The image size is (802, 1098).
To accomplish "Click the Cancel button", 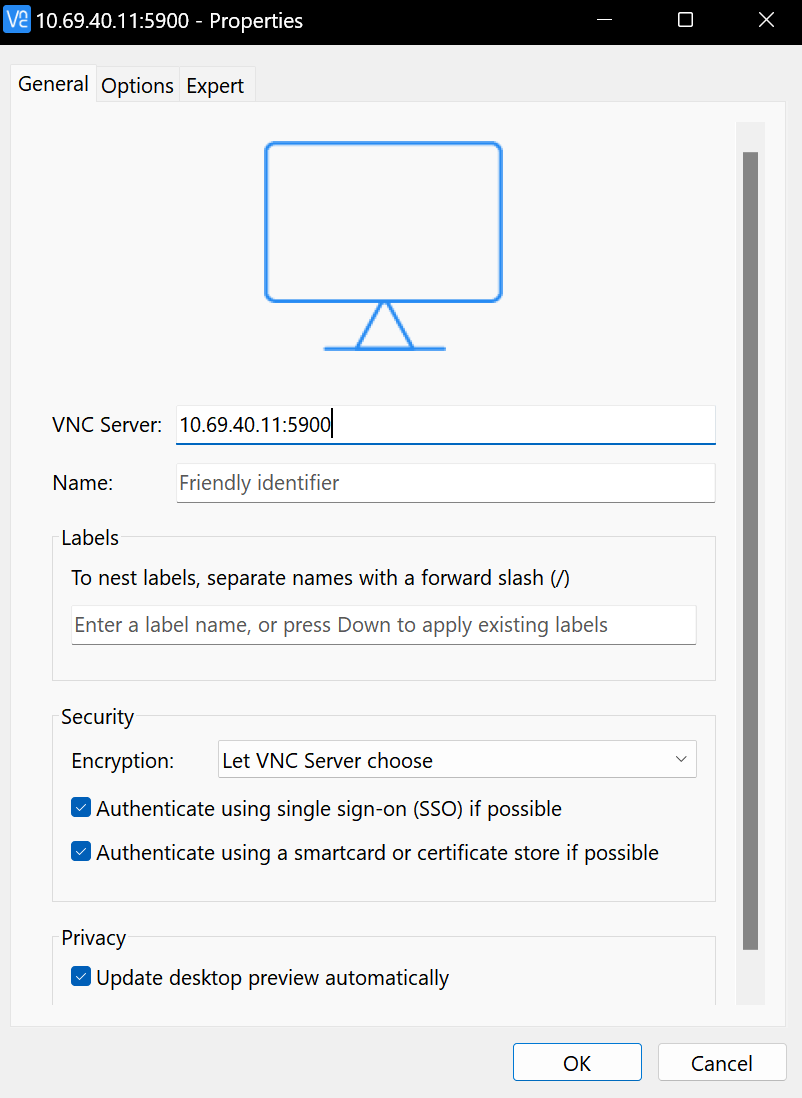I will (722, 1063).
